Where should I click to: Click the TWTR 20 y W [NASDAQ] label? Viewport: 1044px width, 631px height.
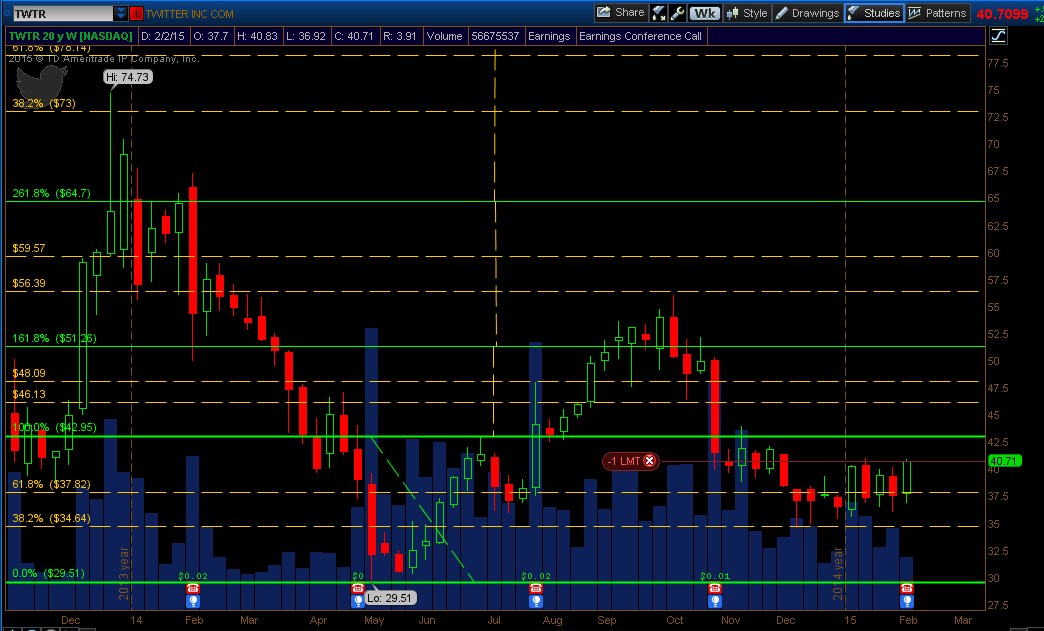click(x=71, y=36)
